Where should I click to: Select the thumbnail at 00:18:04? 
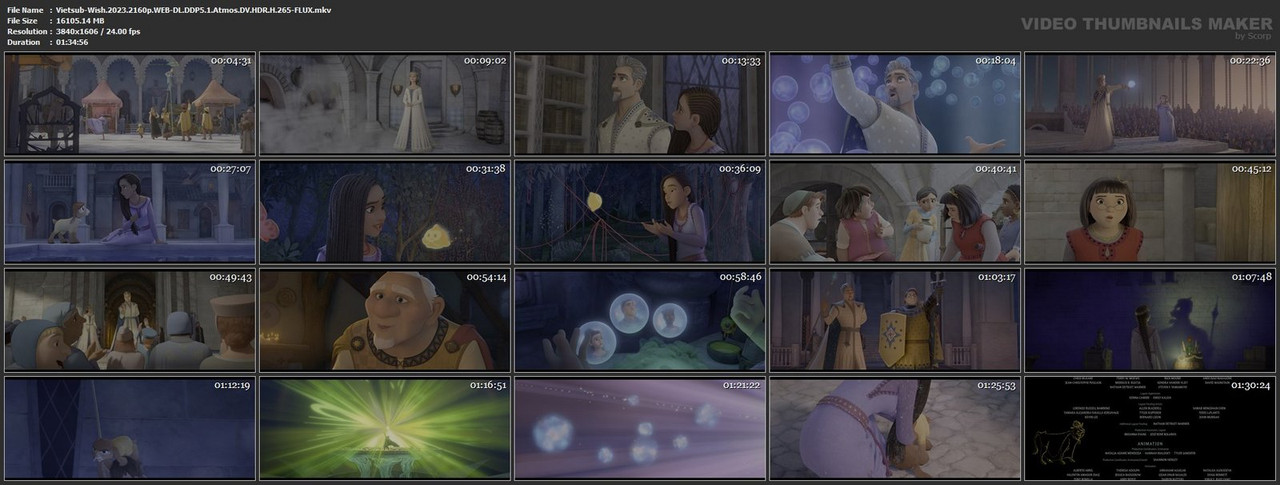pyautogui.click(x=894, y=104)
